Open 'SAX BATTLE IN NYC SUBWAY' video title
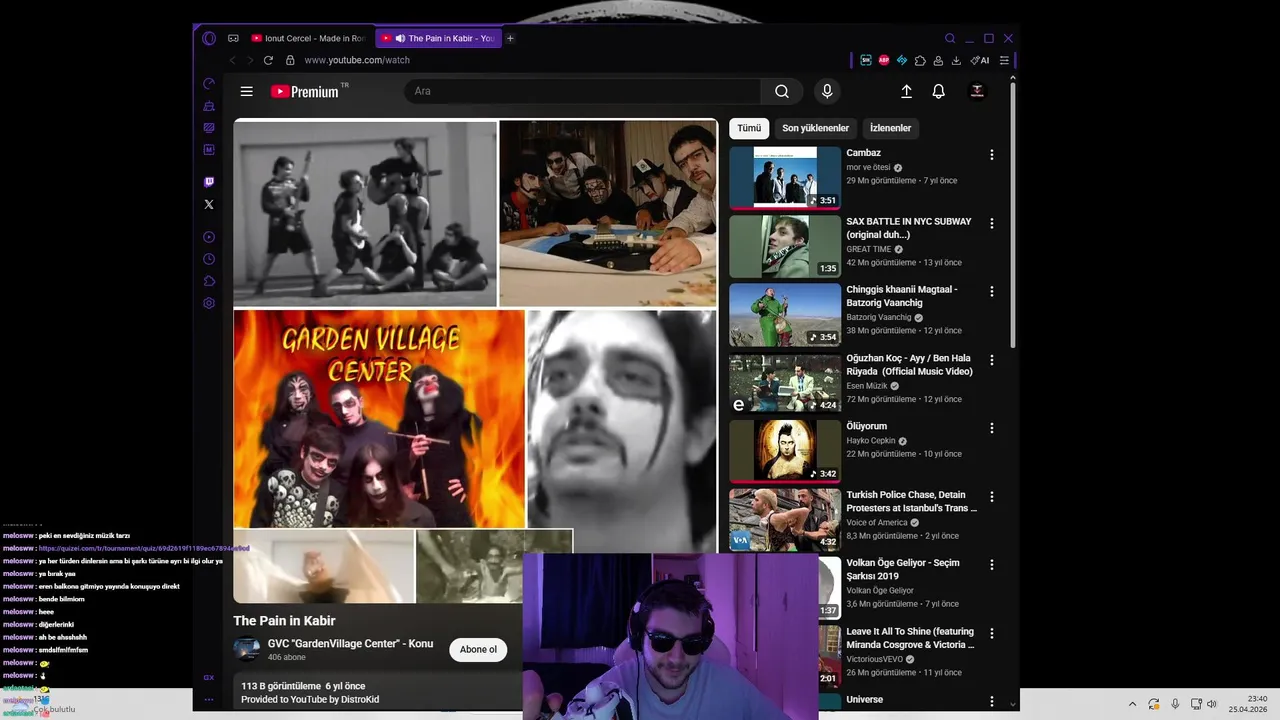 [908, 228]
